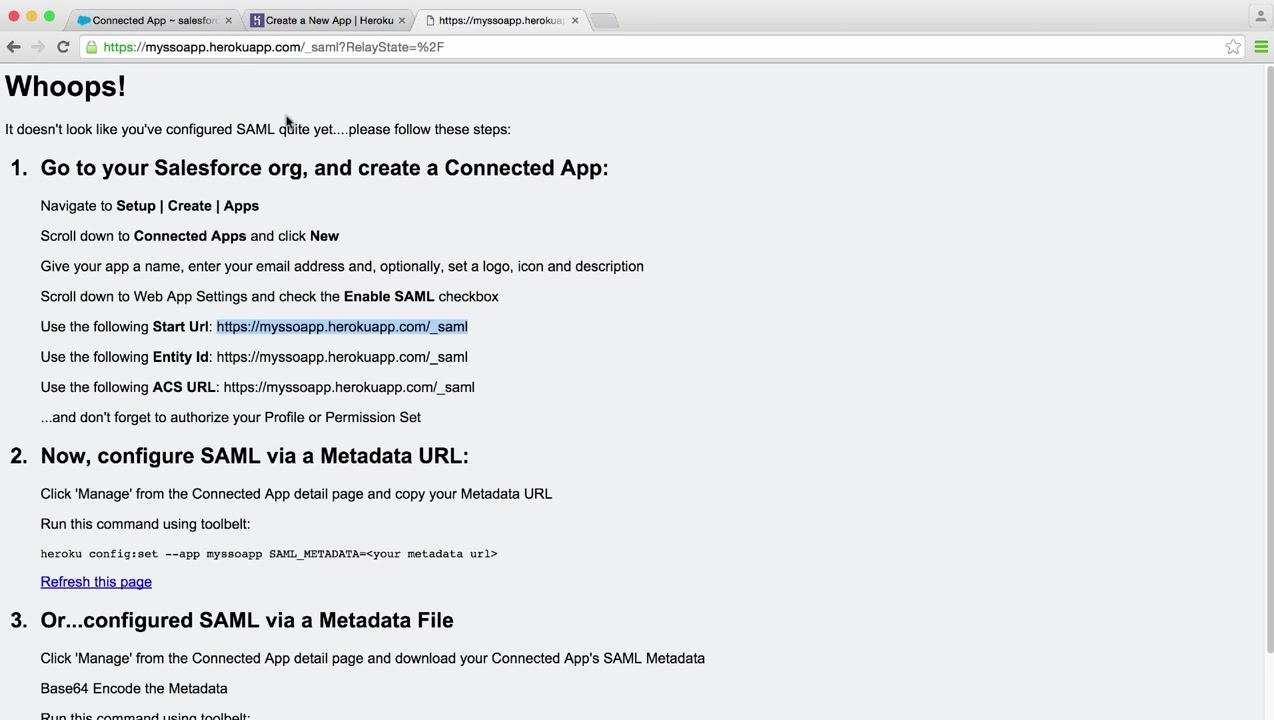This screenshot has height=720, width=1274.
Task: Click the 'configure SAML via a Metadata URL' heading
Action: pos(254,456)
